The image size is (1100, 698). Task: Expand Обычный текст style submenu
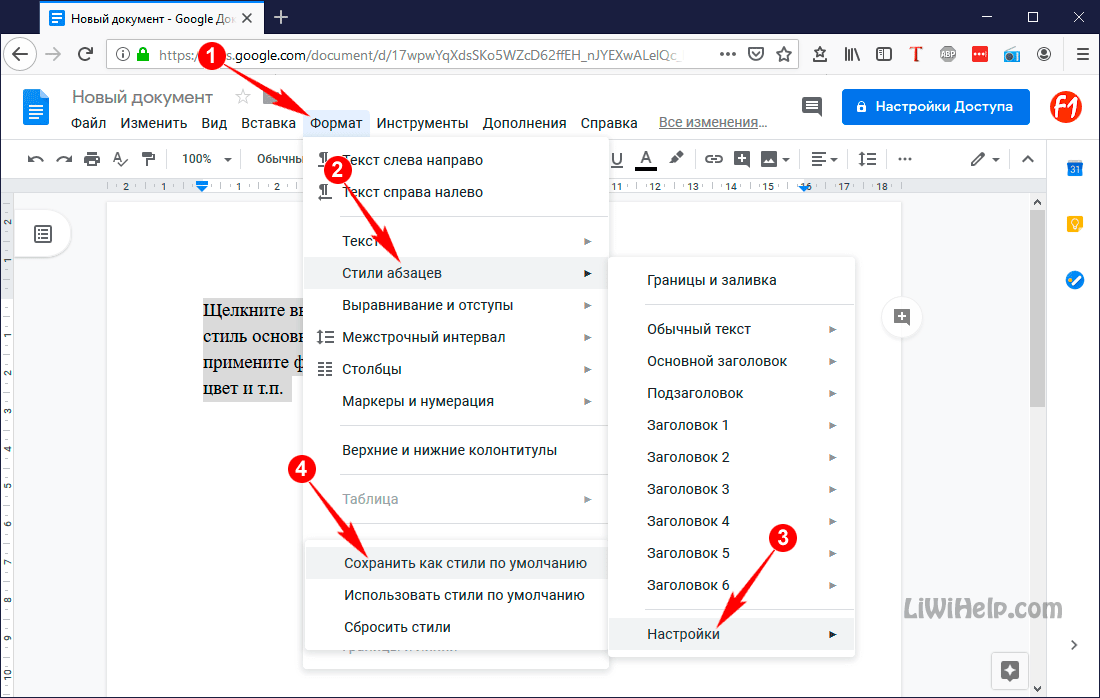pyautogui.click(x=732, y=329)
